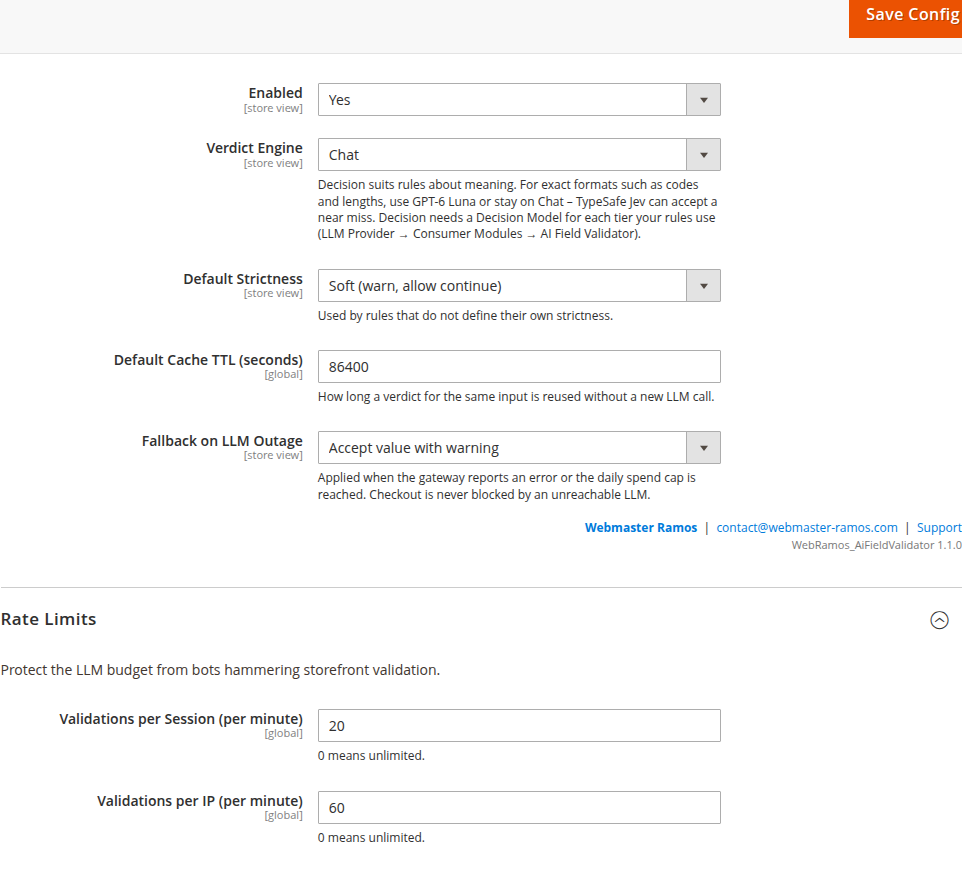Click 'Protect the LLM budget from bots' description

(220, 670)
